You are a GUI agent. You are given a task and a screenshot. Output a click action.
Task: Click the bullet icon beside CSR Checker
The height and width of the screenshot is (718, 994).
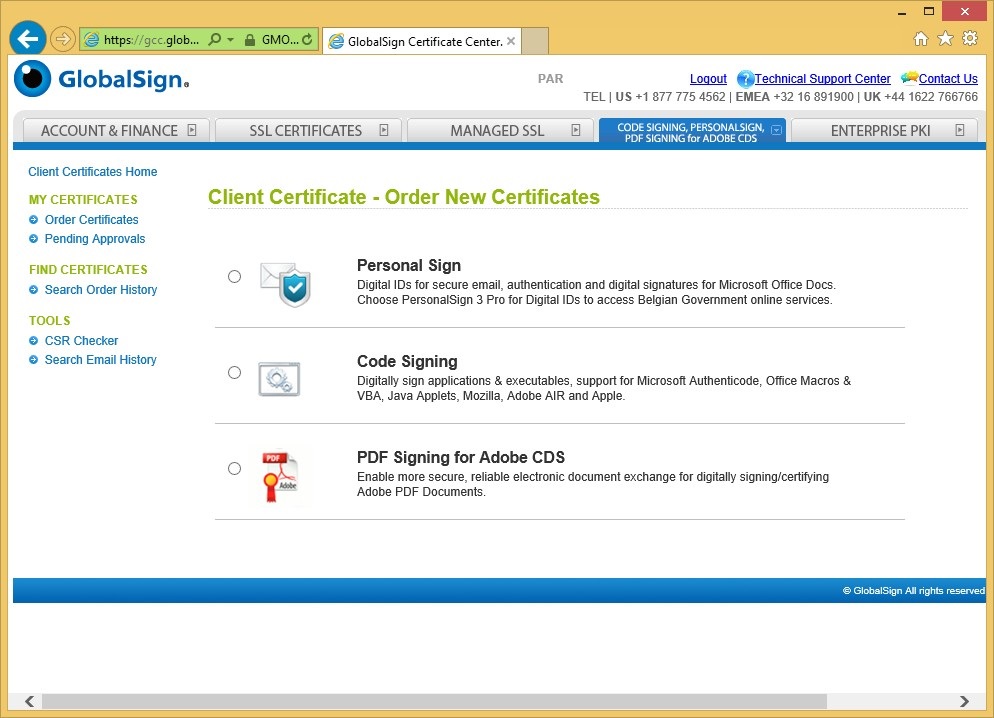(34, 341)
